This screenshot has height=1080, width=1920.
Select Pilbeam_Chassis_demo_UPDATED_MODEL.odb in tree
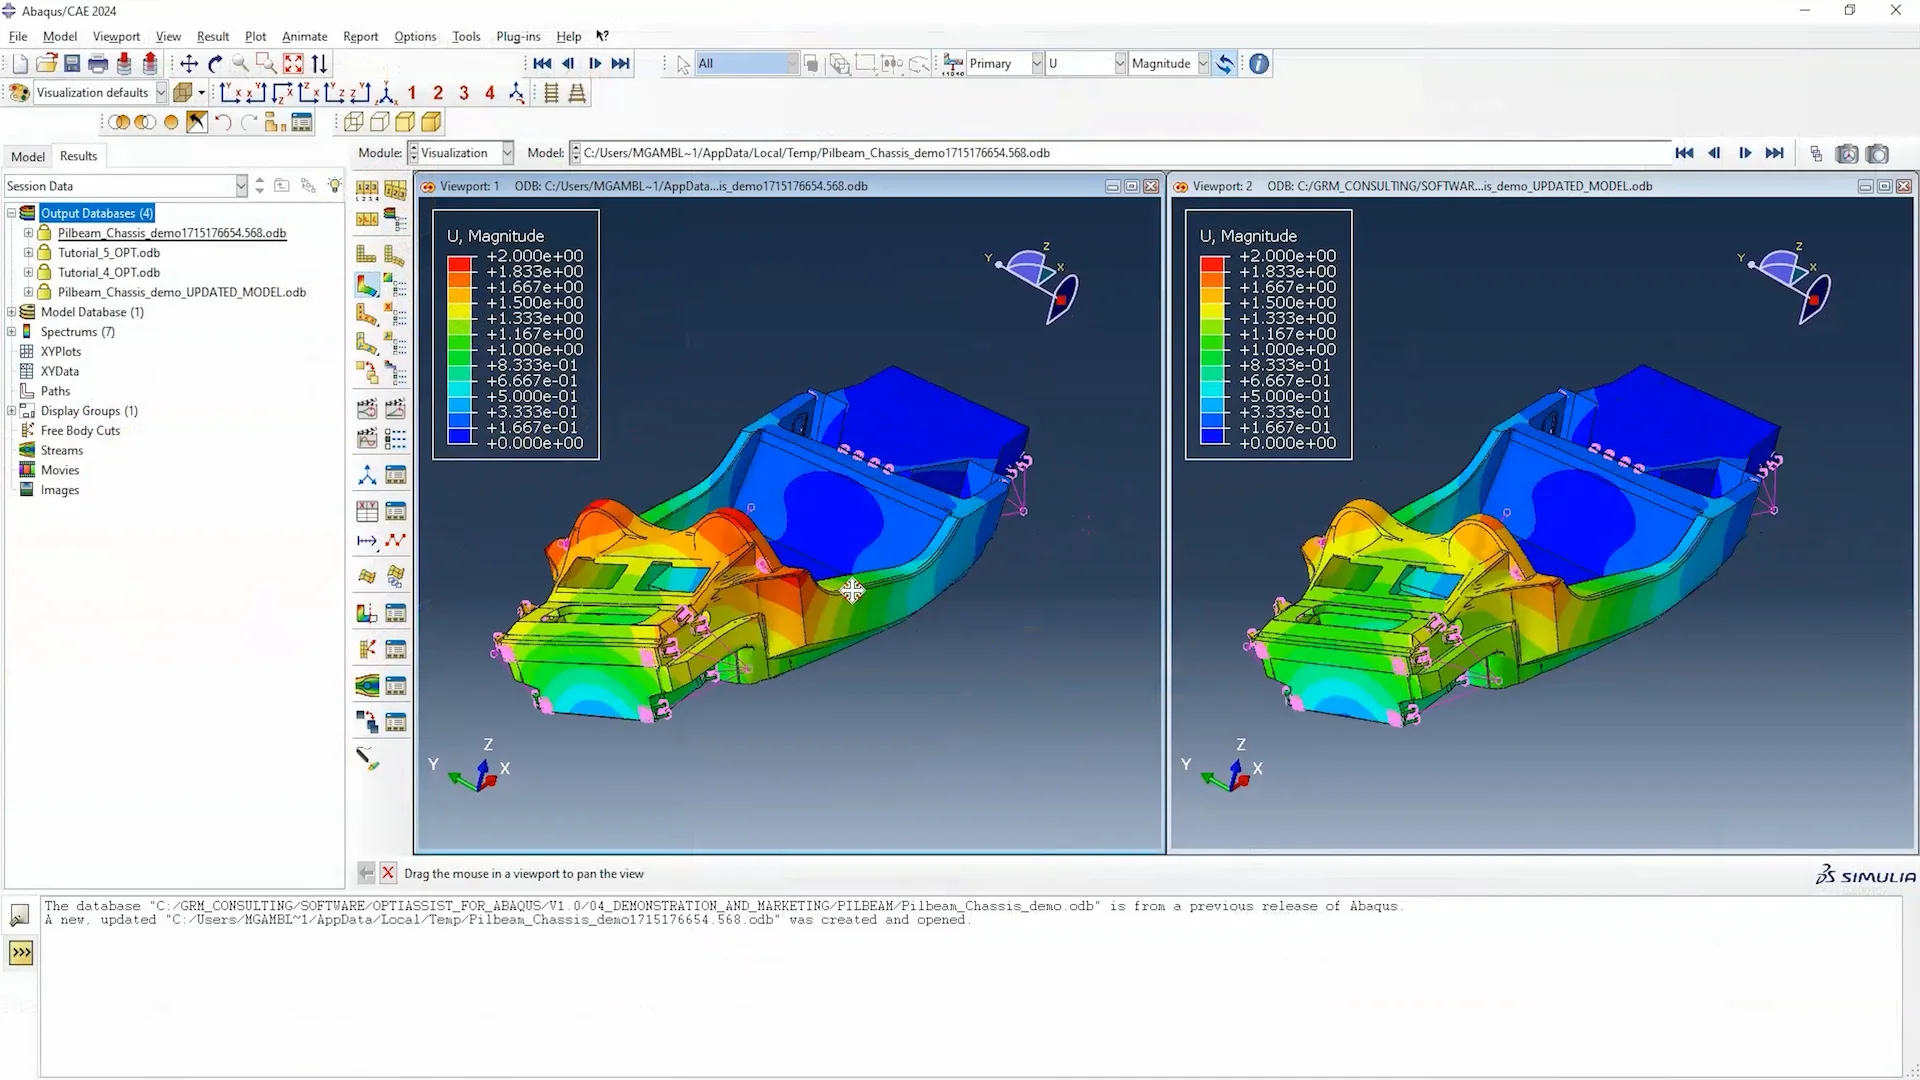pyautogui.click(x=182, y=292)
